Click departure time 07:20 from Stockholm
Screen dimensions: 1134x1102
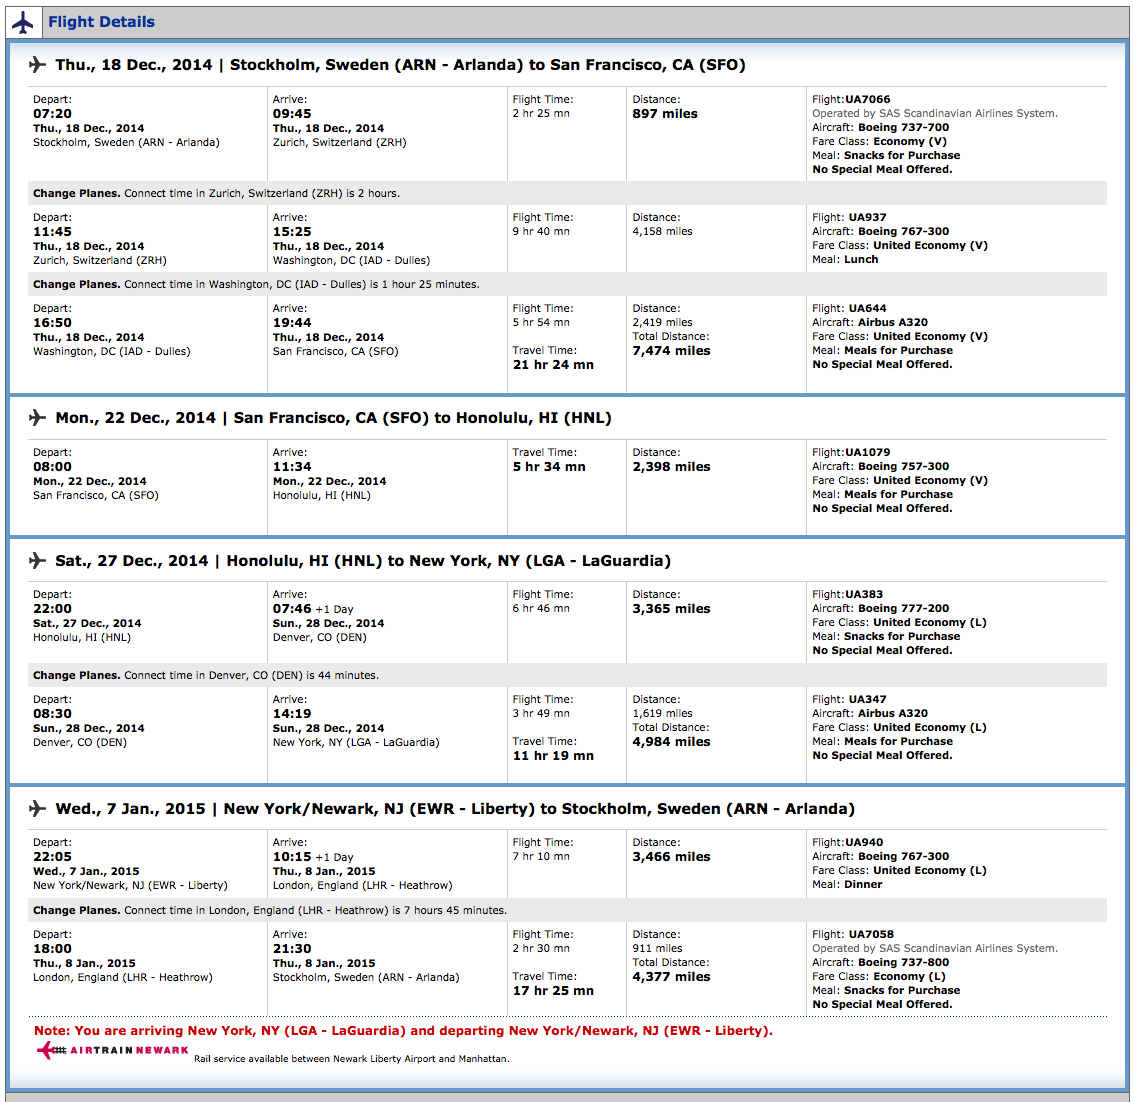[x=52, y=114]
